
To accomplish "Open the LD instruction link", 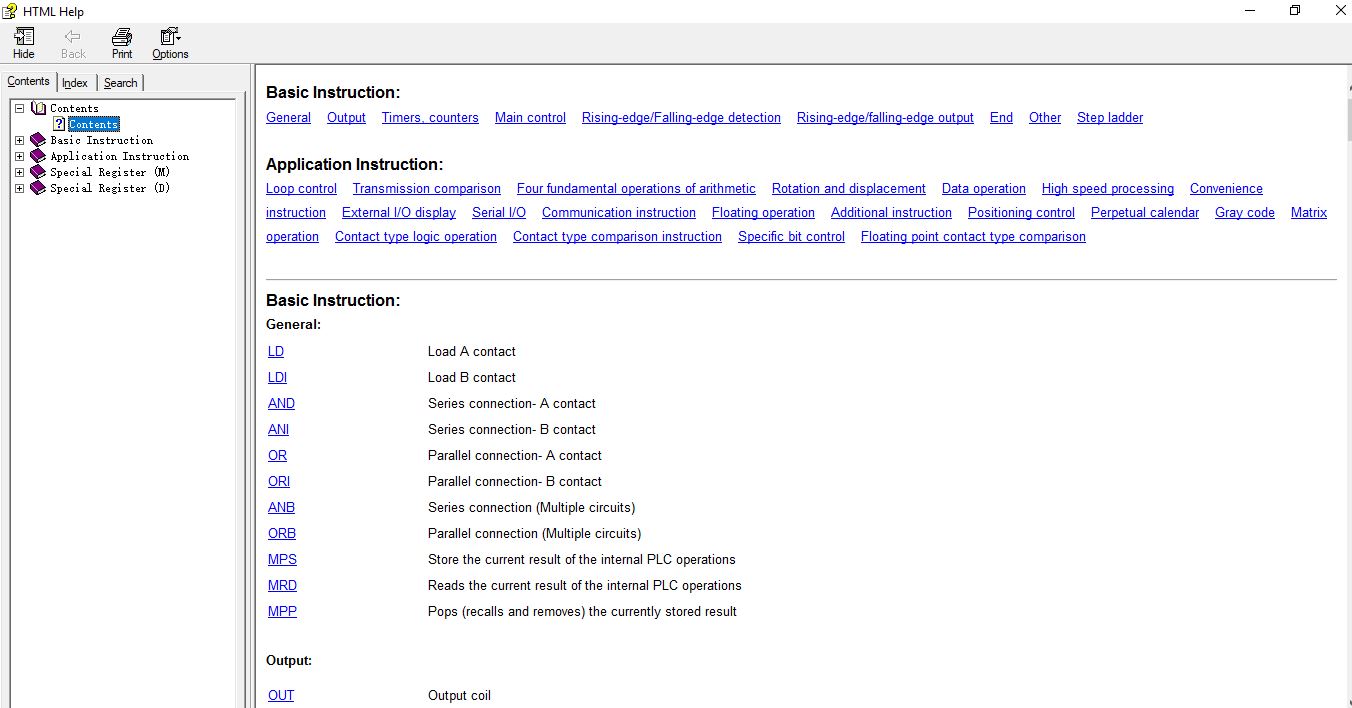I will (276, 351).
